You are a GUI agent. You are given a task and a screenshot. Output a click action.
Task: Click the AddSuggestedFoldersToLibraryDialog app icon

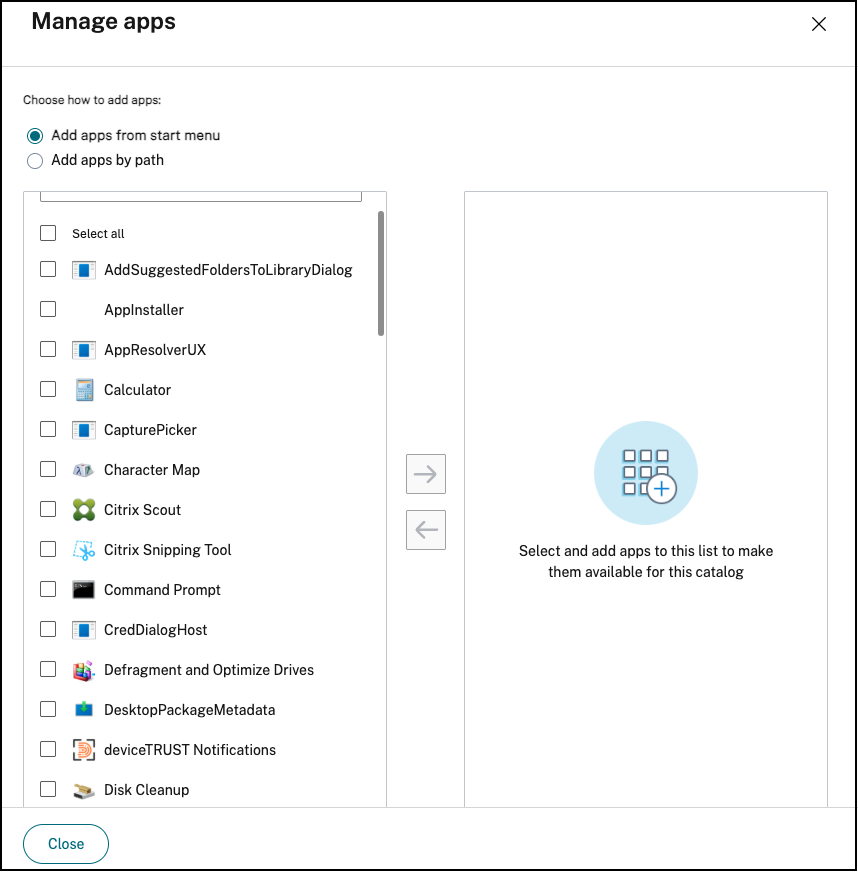pos(84,270)
